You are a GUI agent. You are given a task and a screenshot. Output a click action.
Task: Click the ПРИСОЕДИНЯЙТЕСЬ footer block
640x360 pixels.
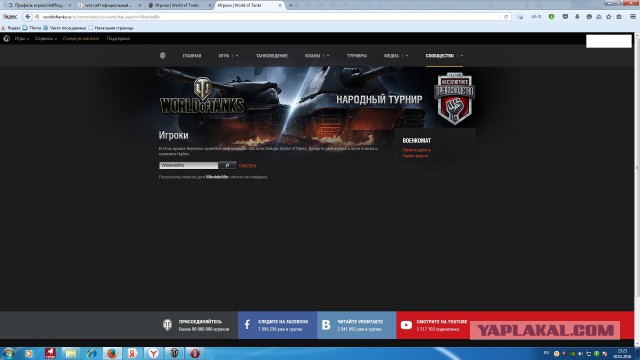click(x=198, y=325)
